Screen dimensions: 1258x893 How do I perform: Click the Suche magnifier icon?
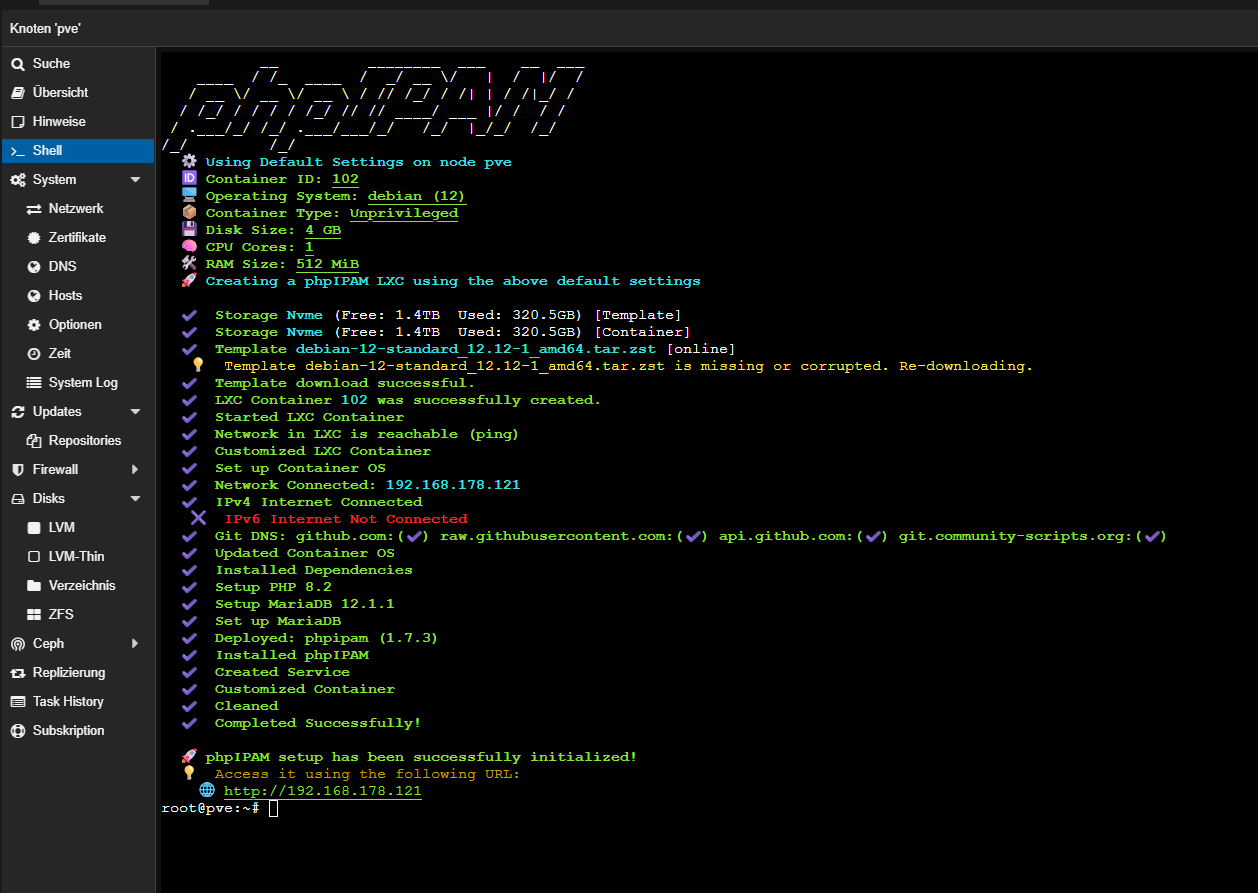(17, 64)
